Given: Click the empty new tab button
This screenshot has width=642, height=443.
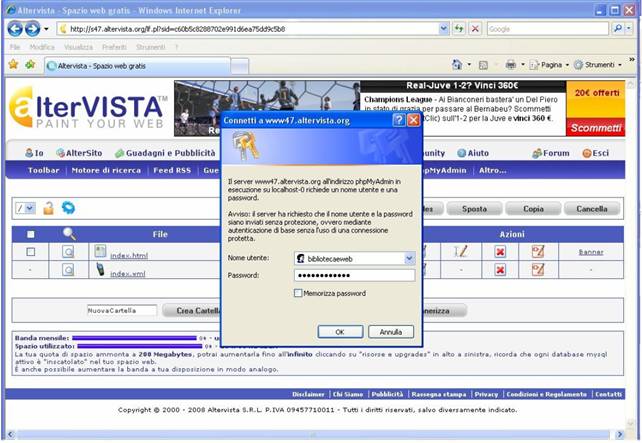Looking at the screenshot, I should [x=240, y=66].
